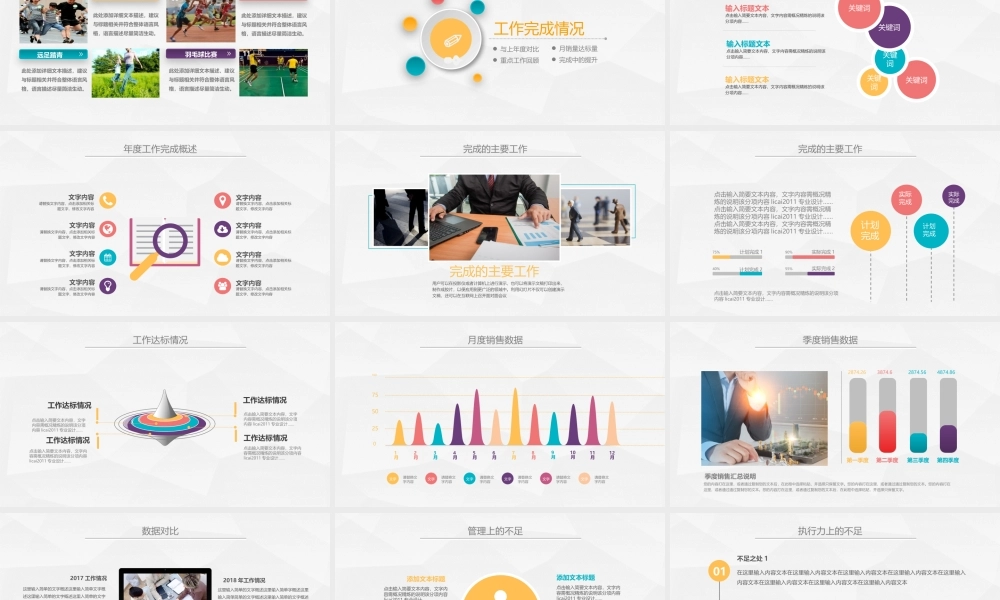Select the 4874.86 value above the bars
1000x600 pixels.
tap(946, 372)
